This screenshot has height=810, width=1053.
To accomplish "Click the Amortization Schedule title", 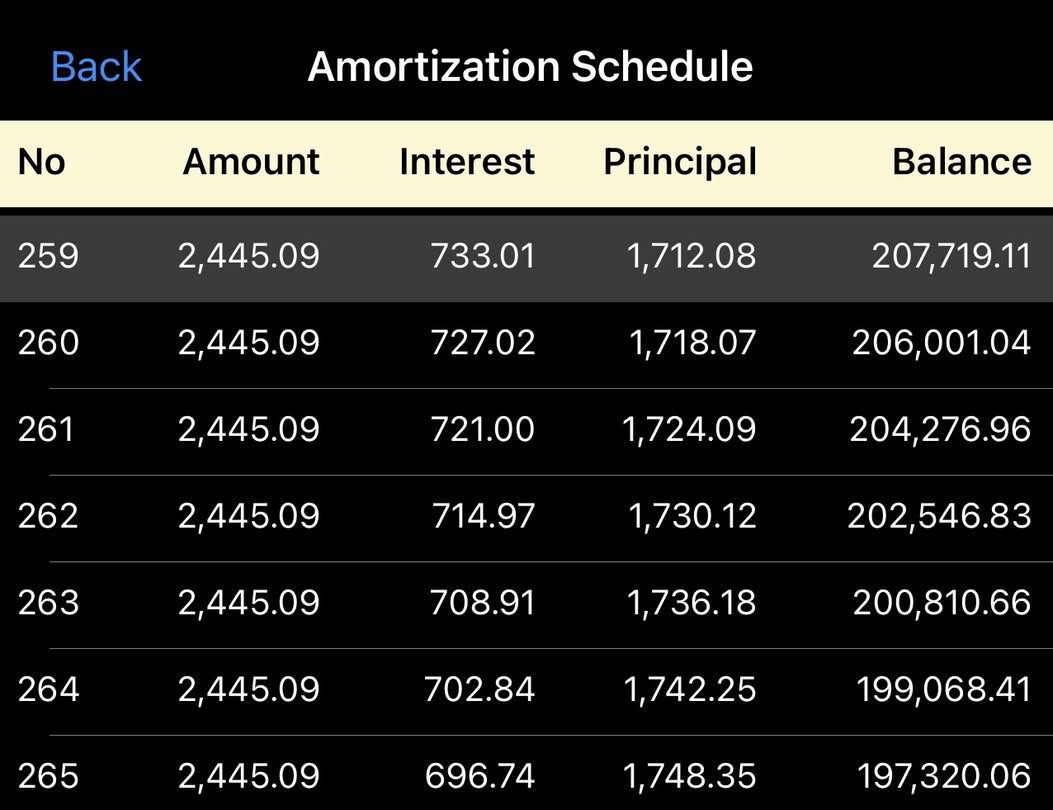I will [531, 66].
